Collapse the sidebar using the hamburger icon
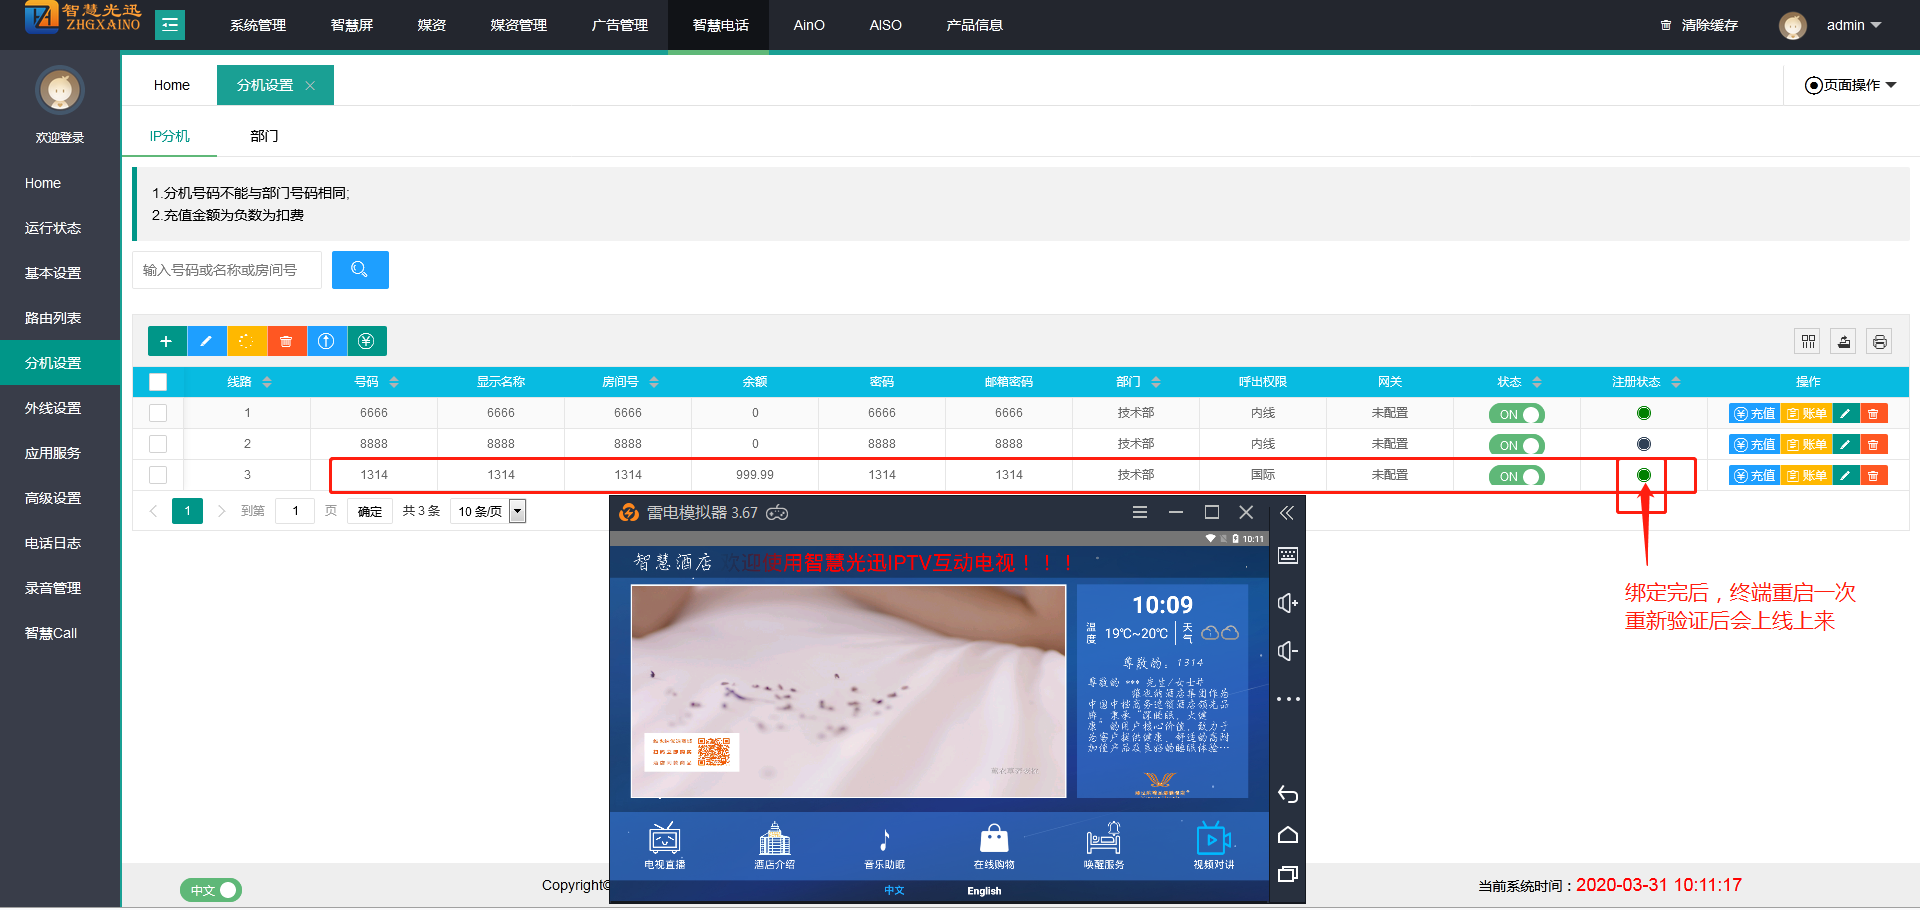1920x910 pixels. pos(170,25)
